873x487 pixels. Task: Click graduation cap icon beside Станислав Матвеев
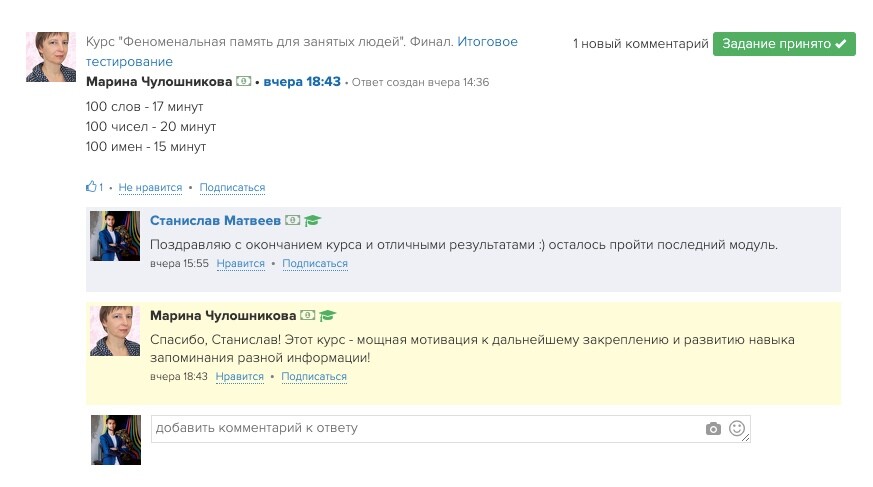tap(313, 220)
